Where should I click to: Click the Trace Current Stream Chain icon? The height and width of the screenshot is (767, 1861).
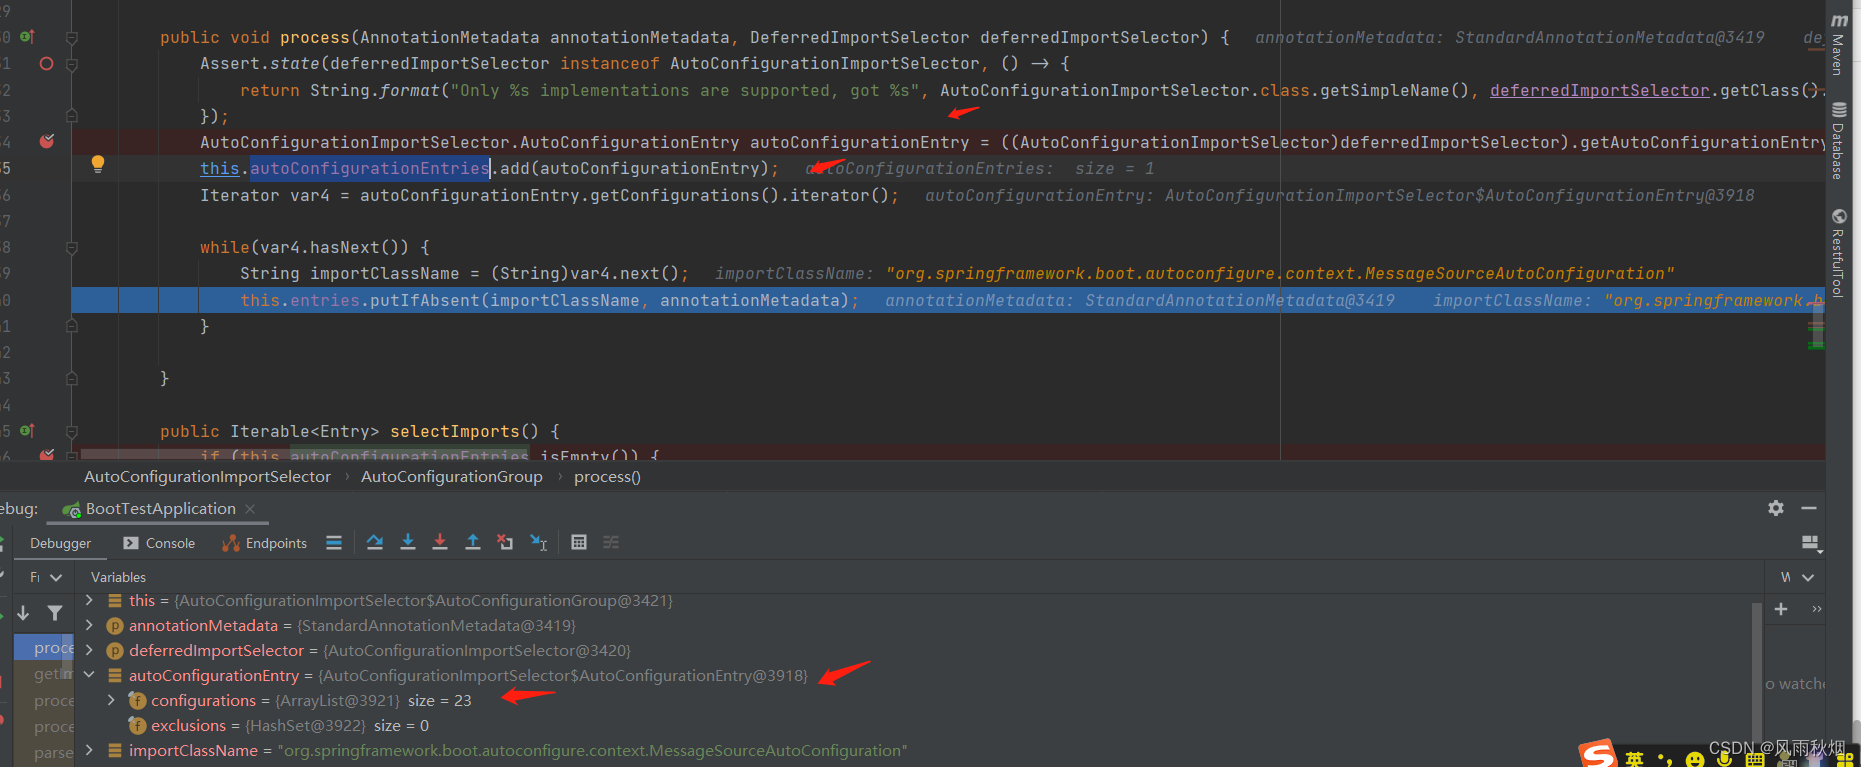(611, 542)
